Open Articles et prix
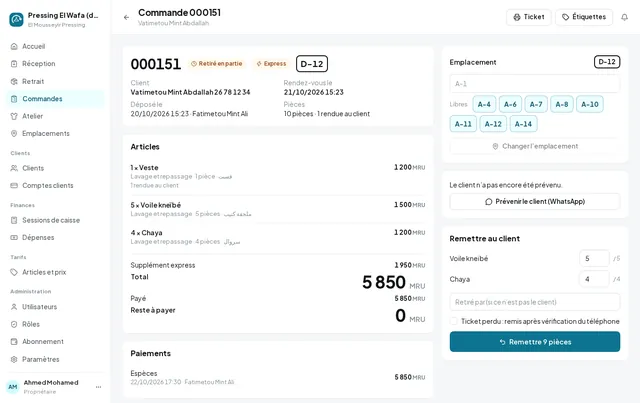Image resolution: width=640 pixels, height=403 pixels. tap(55, 272)
